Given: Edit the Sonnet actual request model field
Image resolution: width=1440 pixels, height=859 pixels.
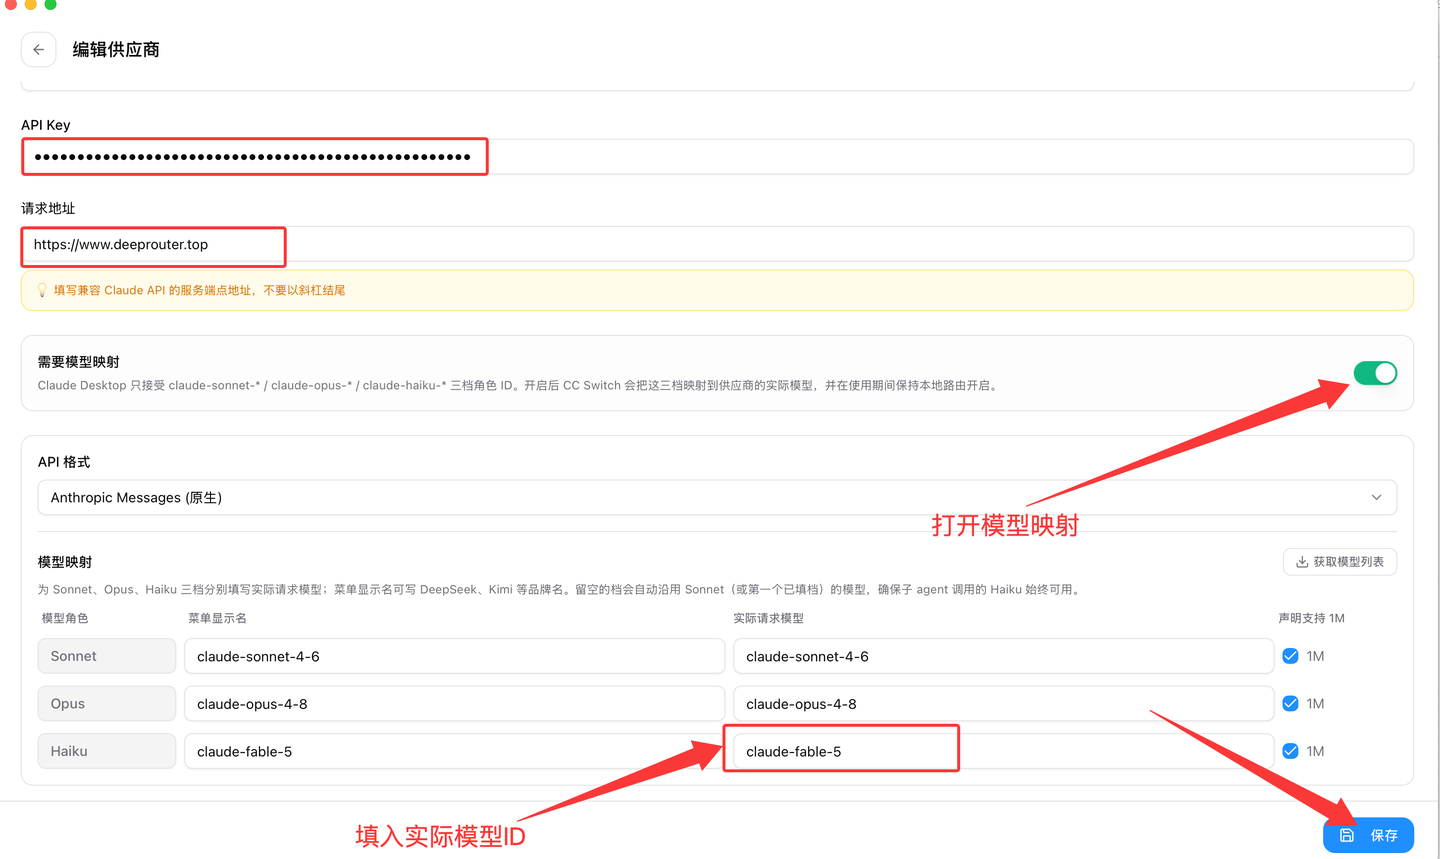Looking at the screenshot, I should click(1003, 656).
